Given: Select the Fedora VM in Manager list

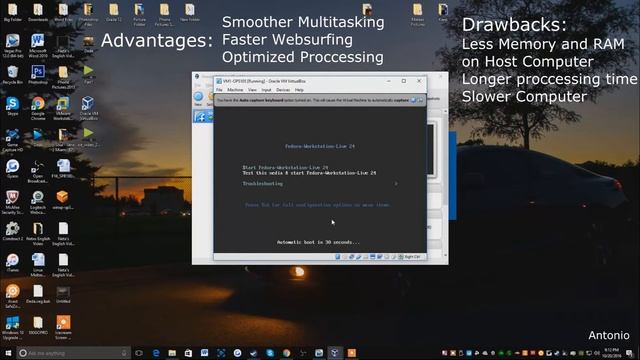Looking at the screenshot, I should 203,117.
